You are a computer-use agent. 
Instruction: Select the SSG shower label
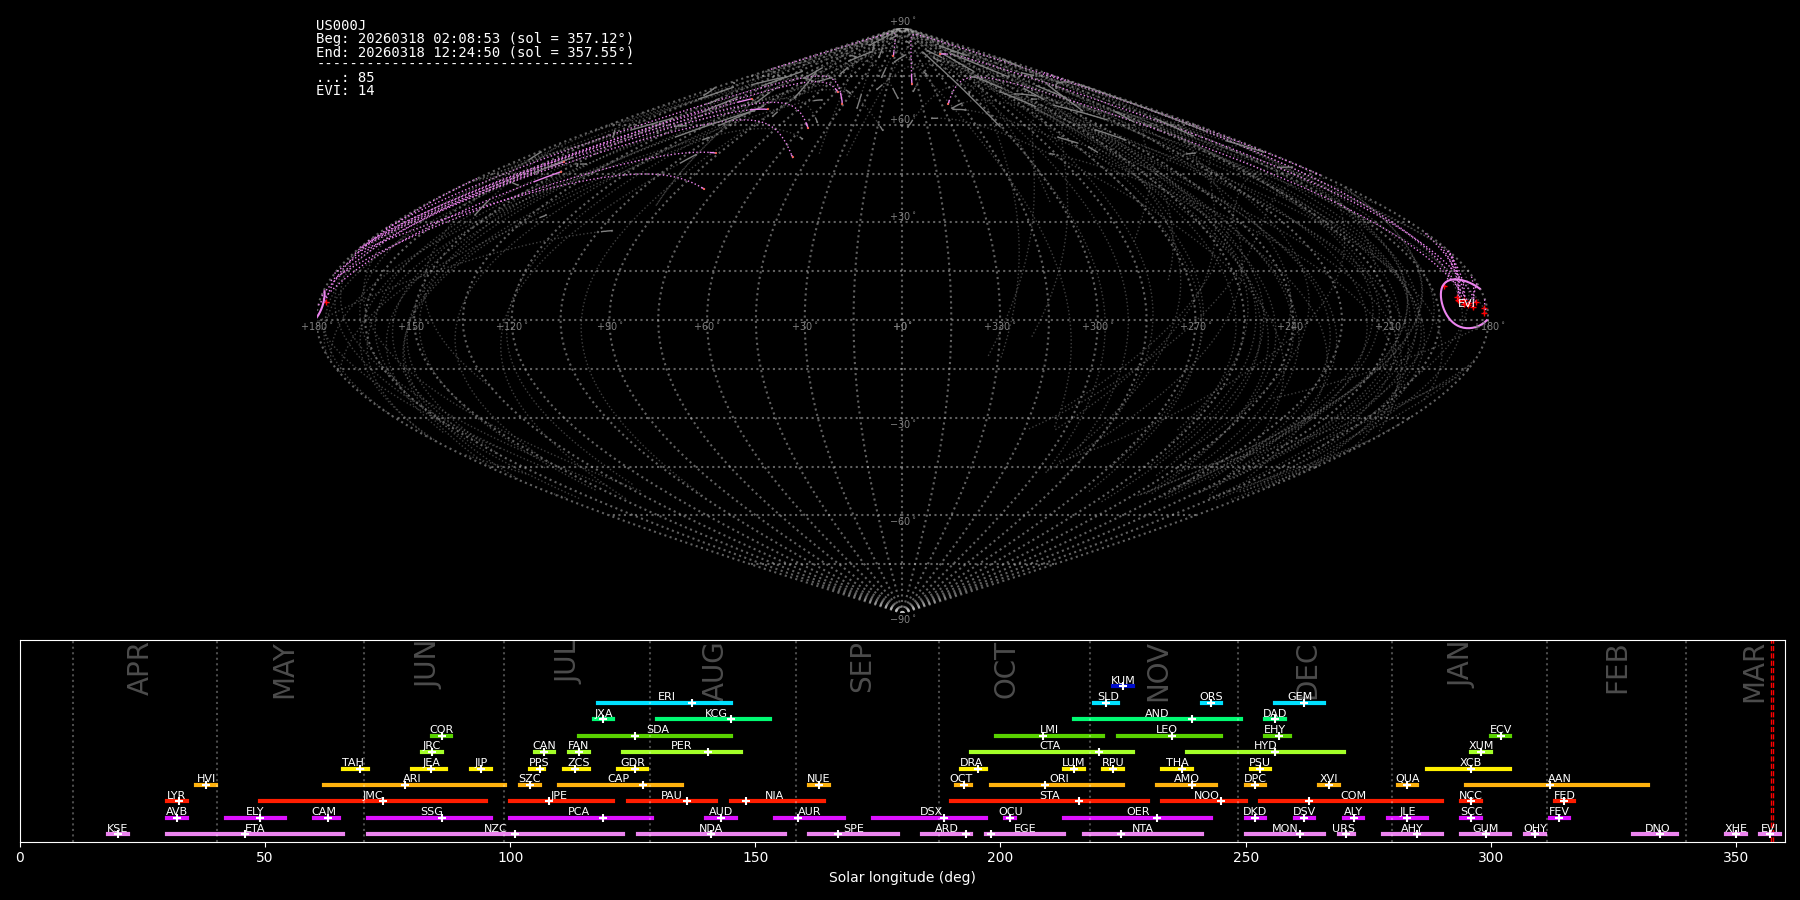click(x=431, y=812)
